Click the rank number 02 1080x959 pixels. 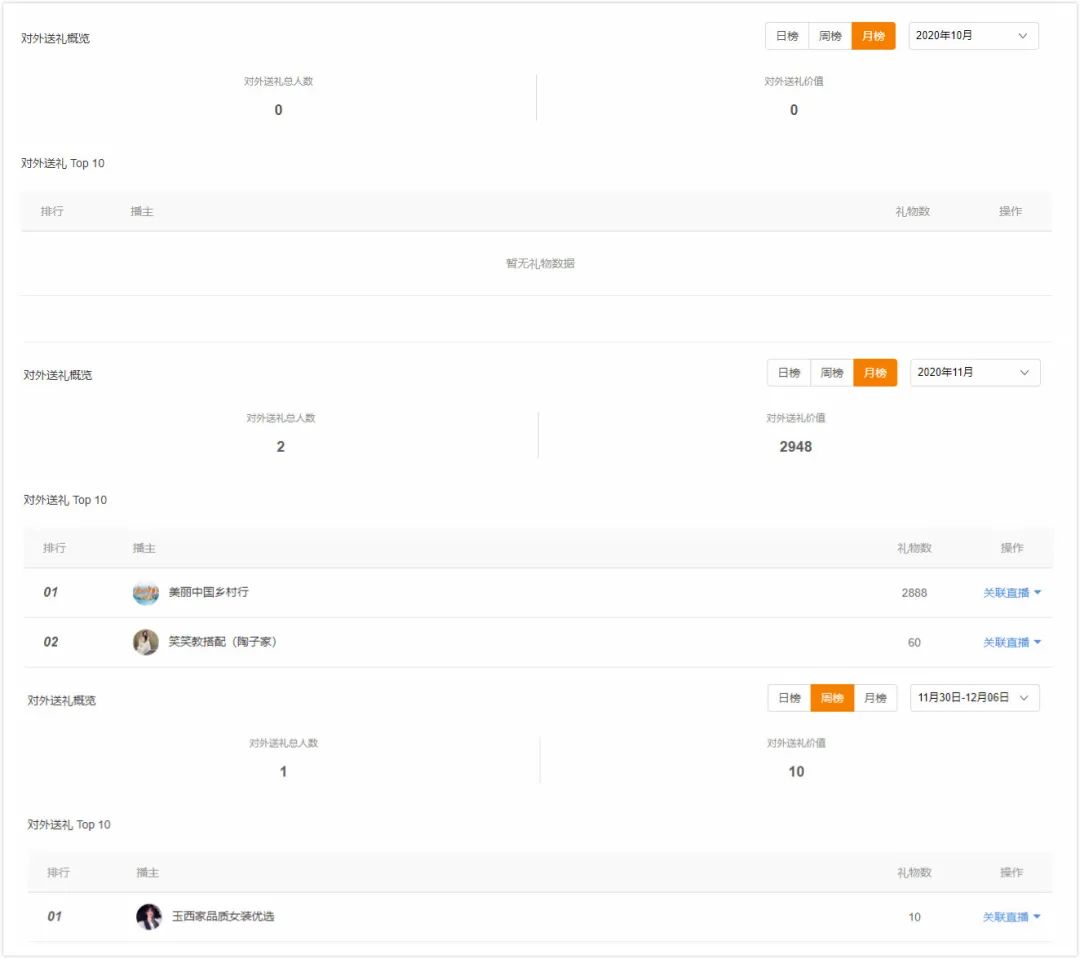[51, 642]
